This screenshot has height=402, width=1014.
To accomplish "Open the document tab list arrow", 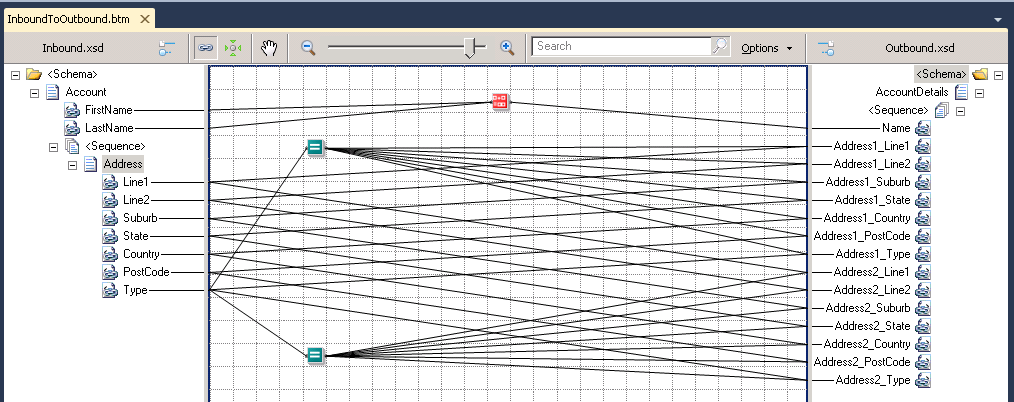I will (x=997, y=19).
